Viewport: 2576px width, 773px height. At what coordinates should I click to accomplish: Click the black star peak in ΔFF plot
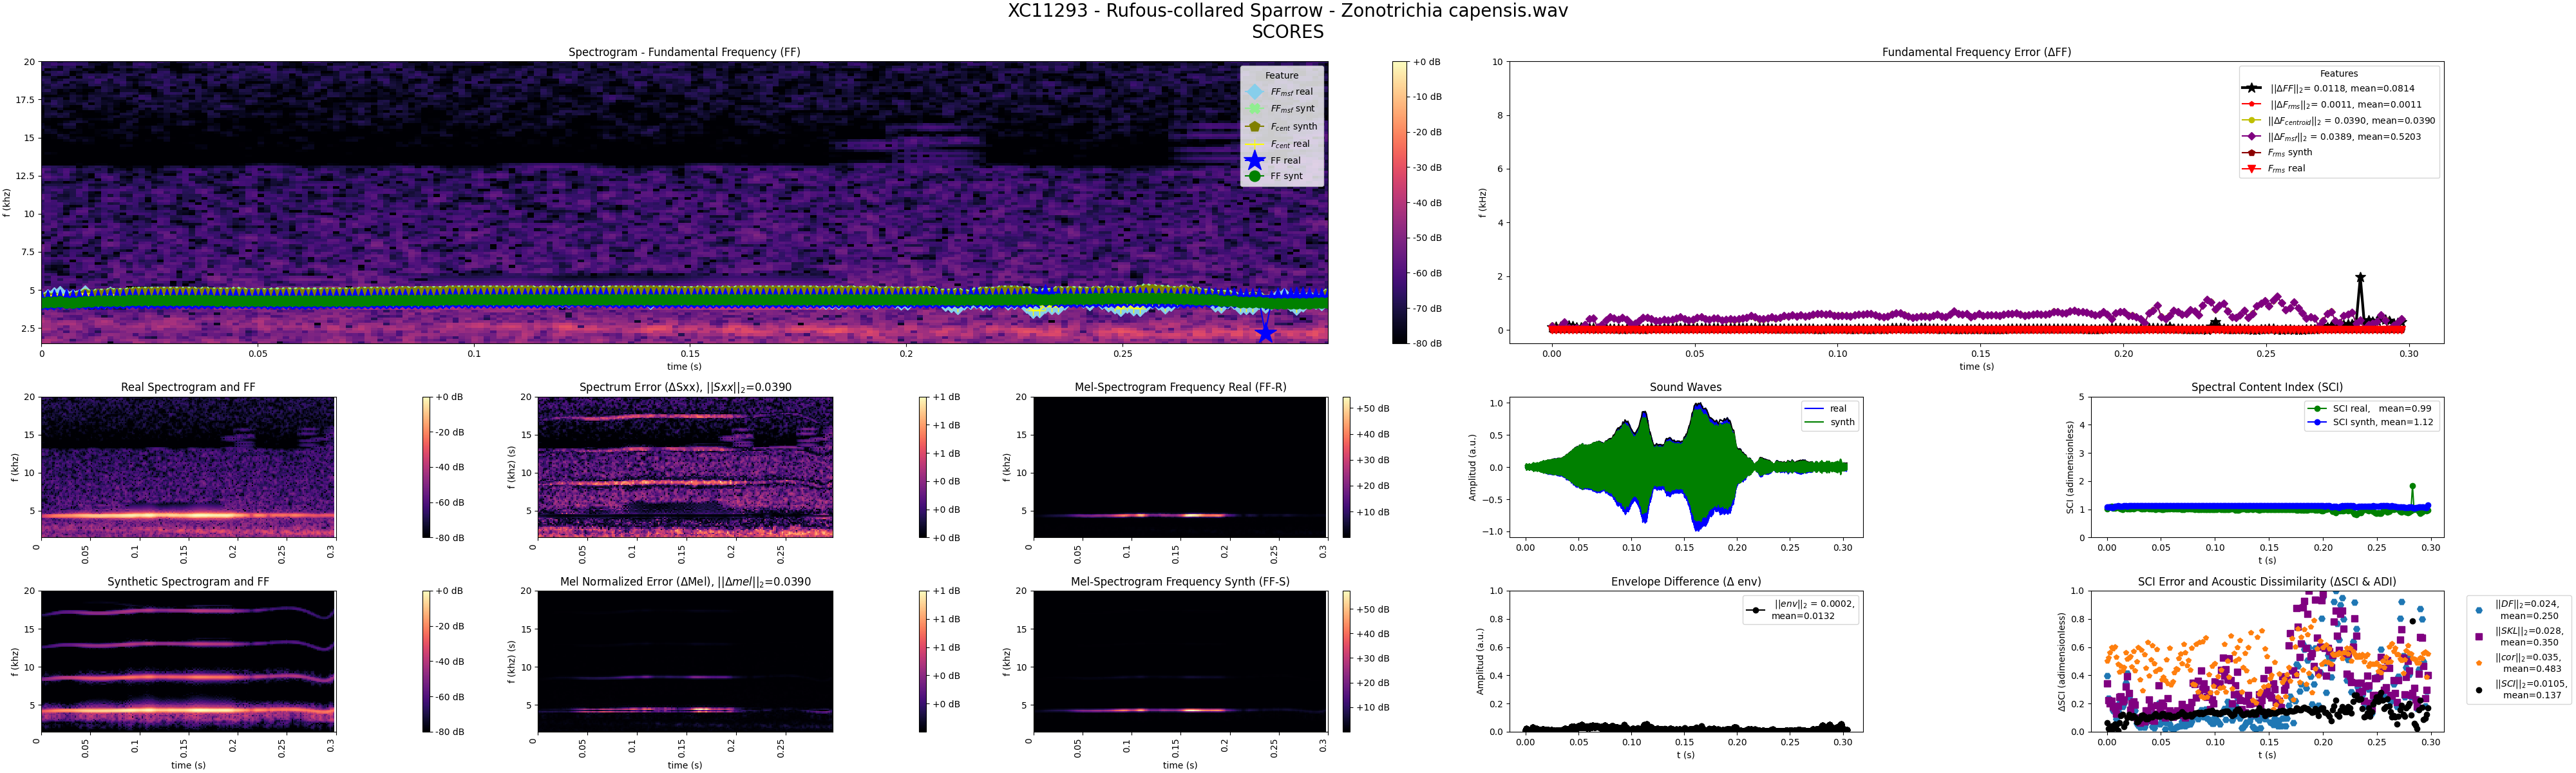click(x=2360, y=278)
